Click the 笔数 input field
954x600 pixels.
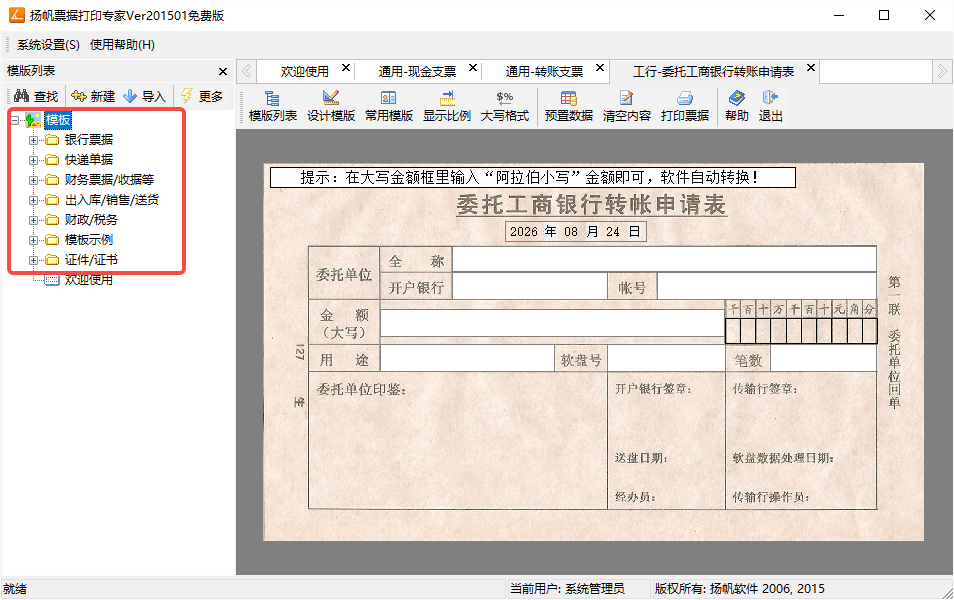tap(823, 359)
